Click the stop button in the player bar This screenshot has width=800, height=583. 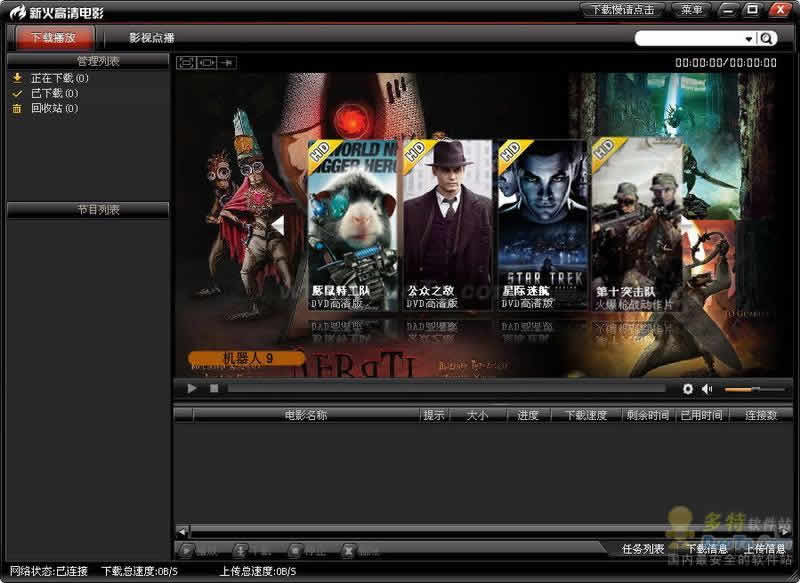click(214, 389)
